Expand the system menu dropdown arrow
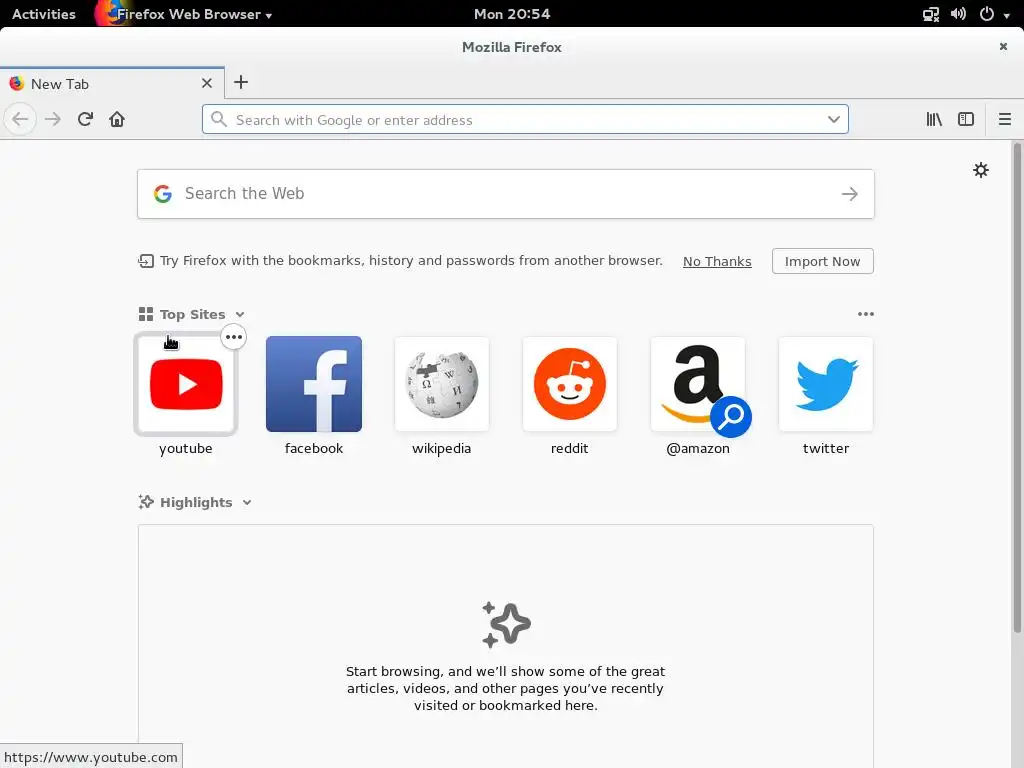The width and height of the screenshot is (1024, 768). [x=1006, y=15]
